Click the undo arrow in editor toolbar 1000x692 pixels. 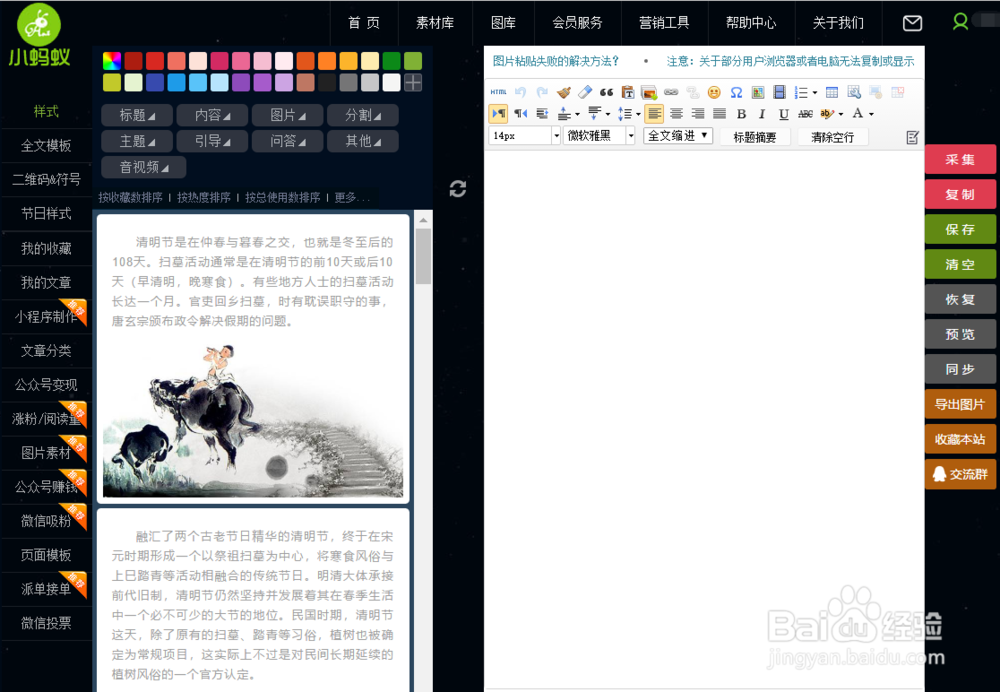(520, 92)
